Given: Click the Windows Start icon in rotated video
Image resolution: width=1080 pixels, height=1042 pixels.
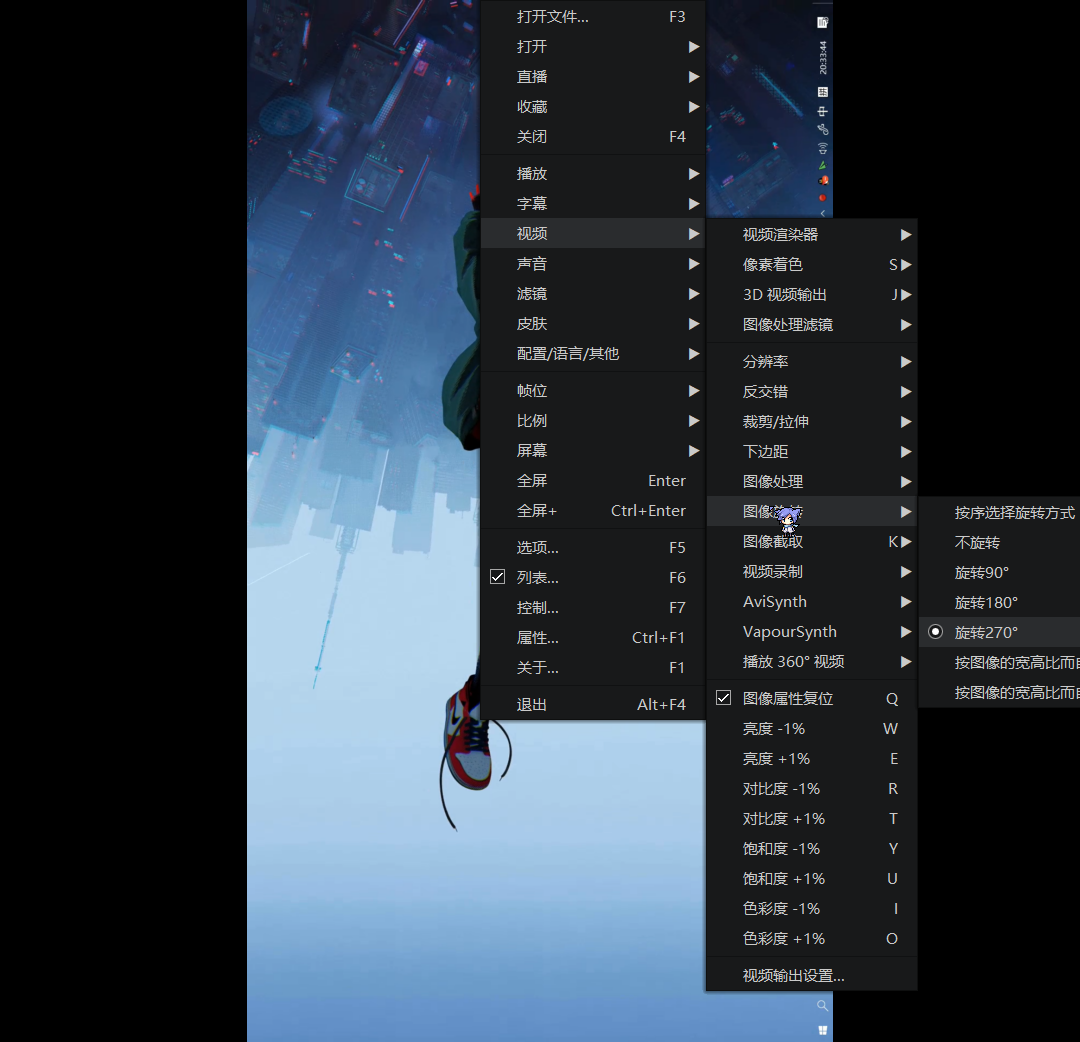Looking at the screenshot, I should (x=822, y=1030).
